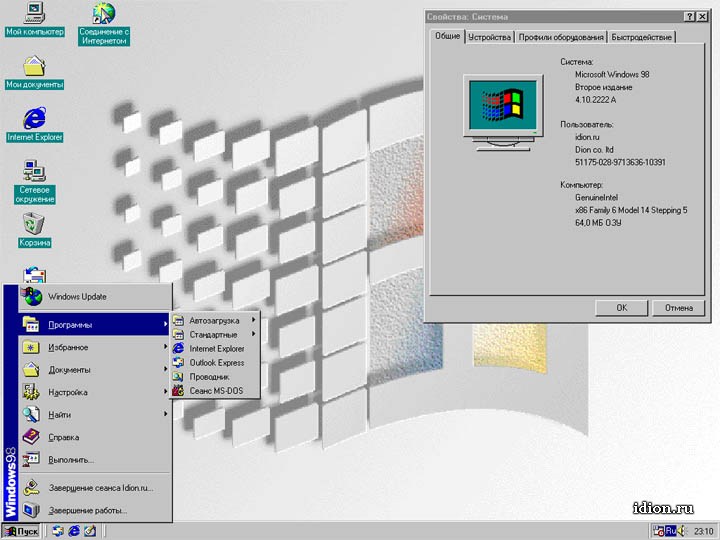
Task: Expand the Стандартные submenu arrow
Action: pyautogui.click(x=253, y=334)
